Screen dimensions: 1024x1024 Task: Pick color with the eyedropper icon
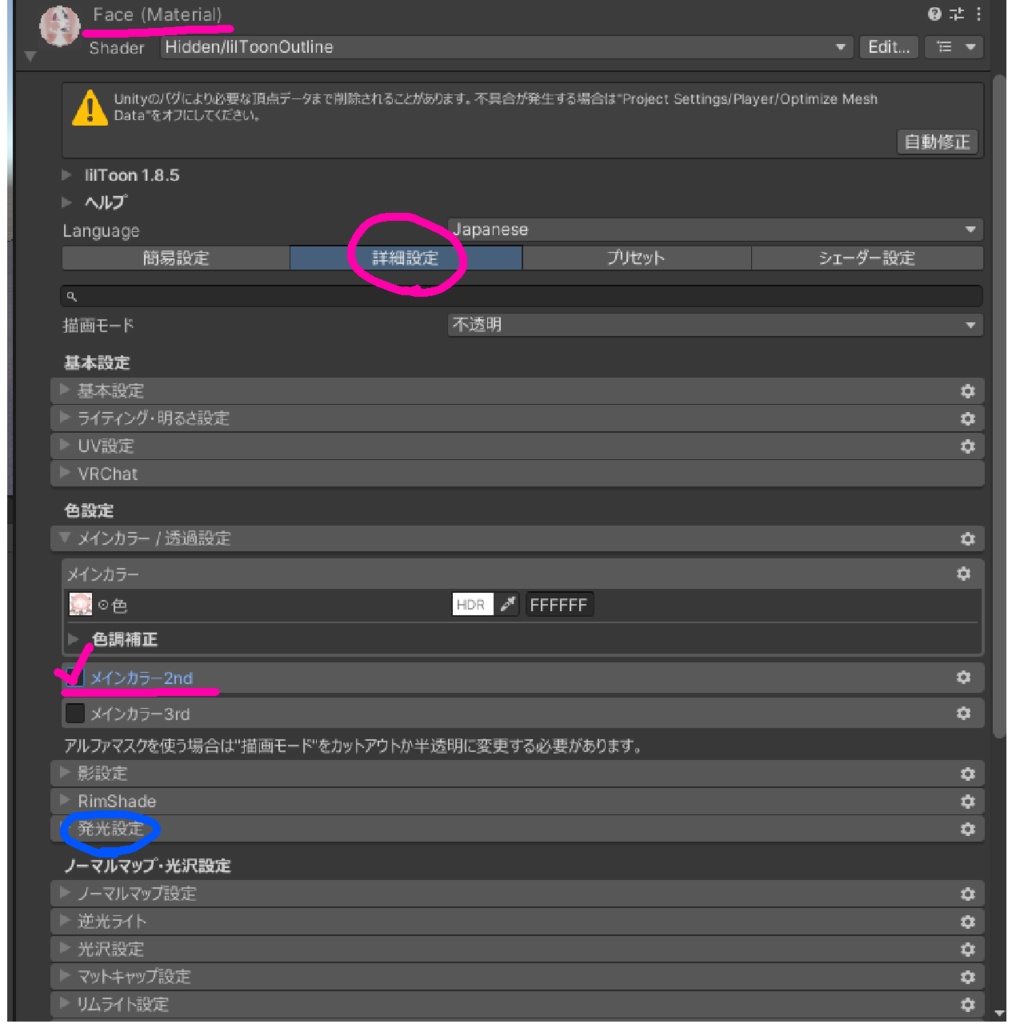[507, 605]
